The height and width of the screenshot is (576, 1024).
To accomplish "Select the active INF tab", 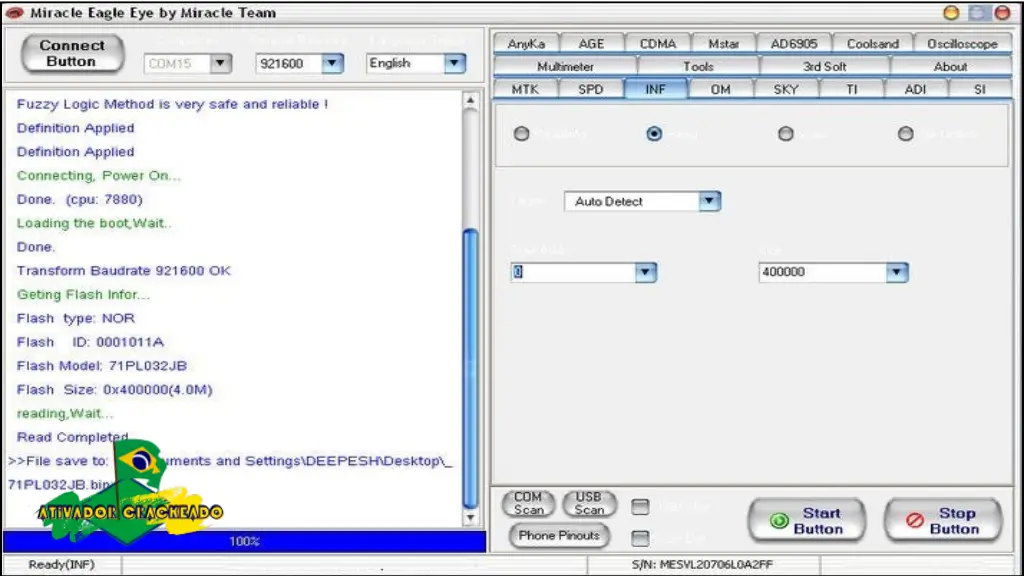I will point(656,89).
